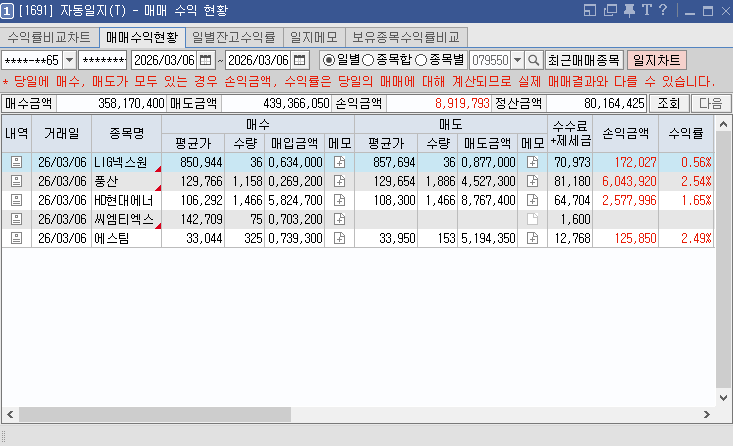Switch to 보유종목수익률비교 tab
Viewport: 733px width, 446px height.
point(406,37)
